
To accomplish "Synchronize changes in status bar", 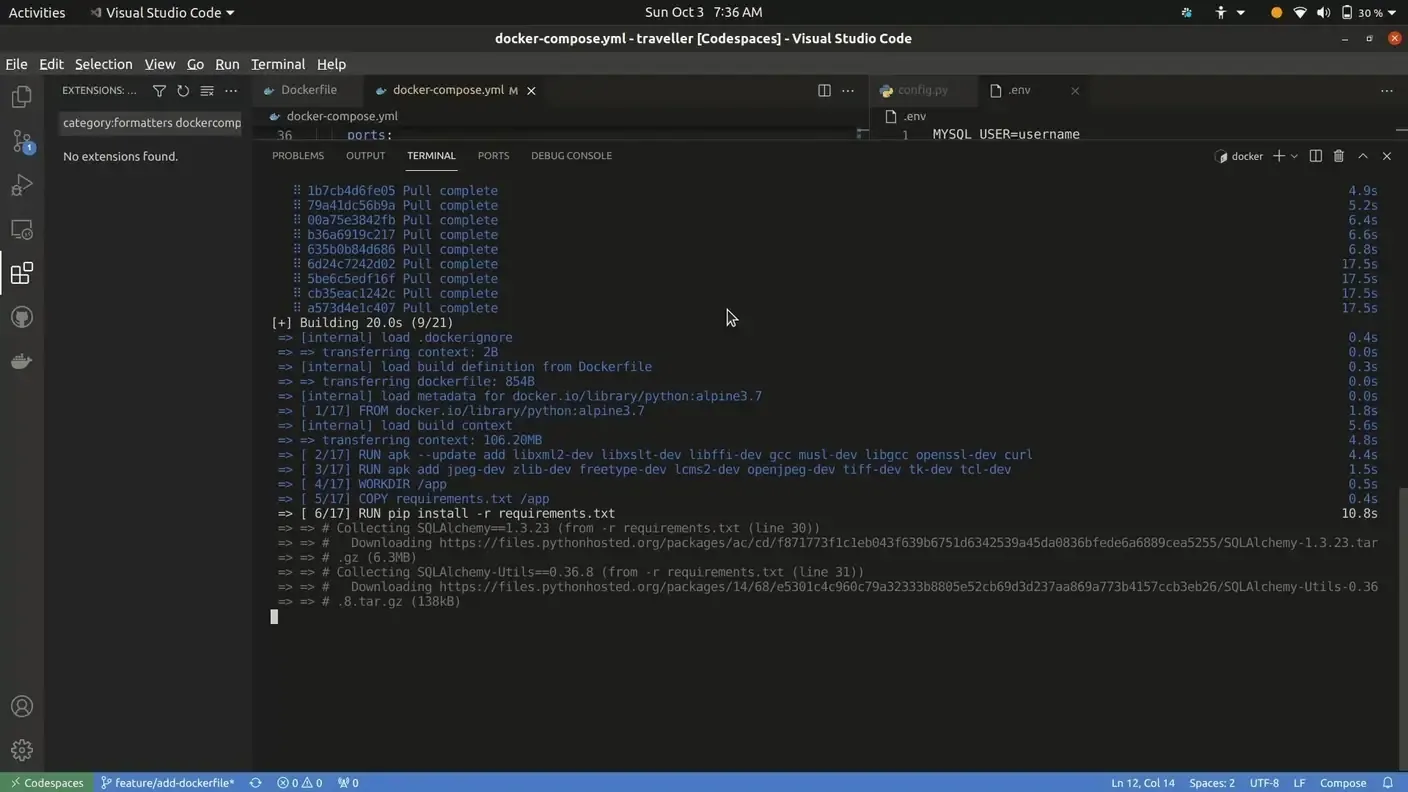I will pos(255,783).
